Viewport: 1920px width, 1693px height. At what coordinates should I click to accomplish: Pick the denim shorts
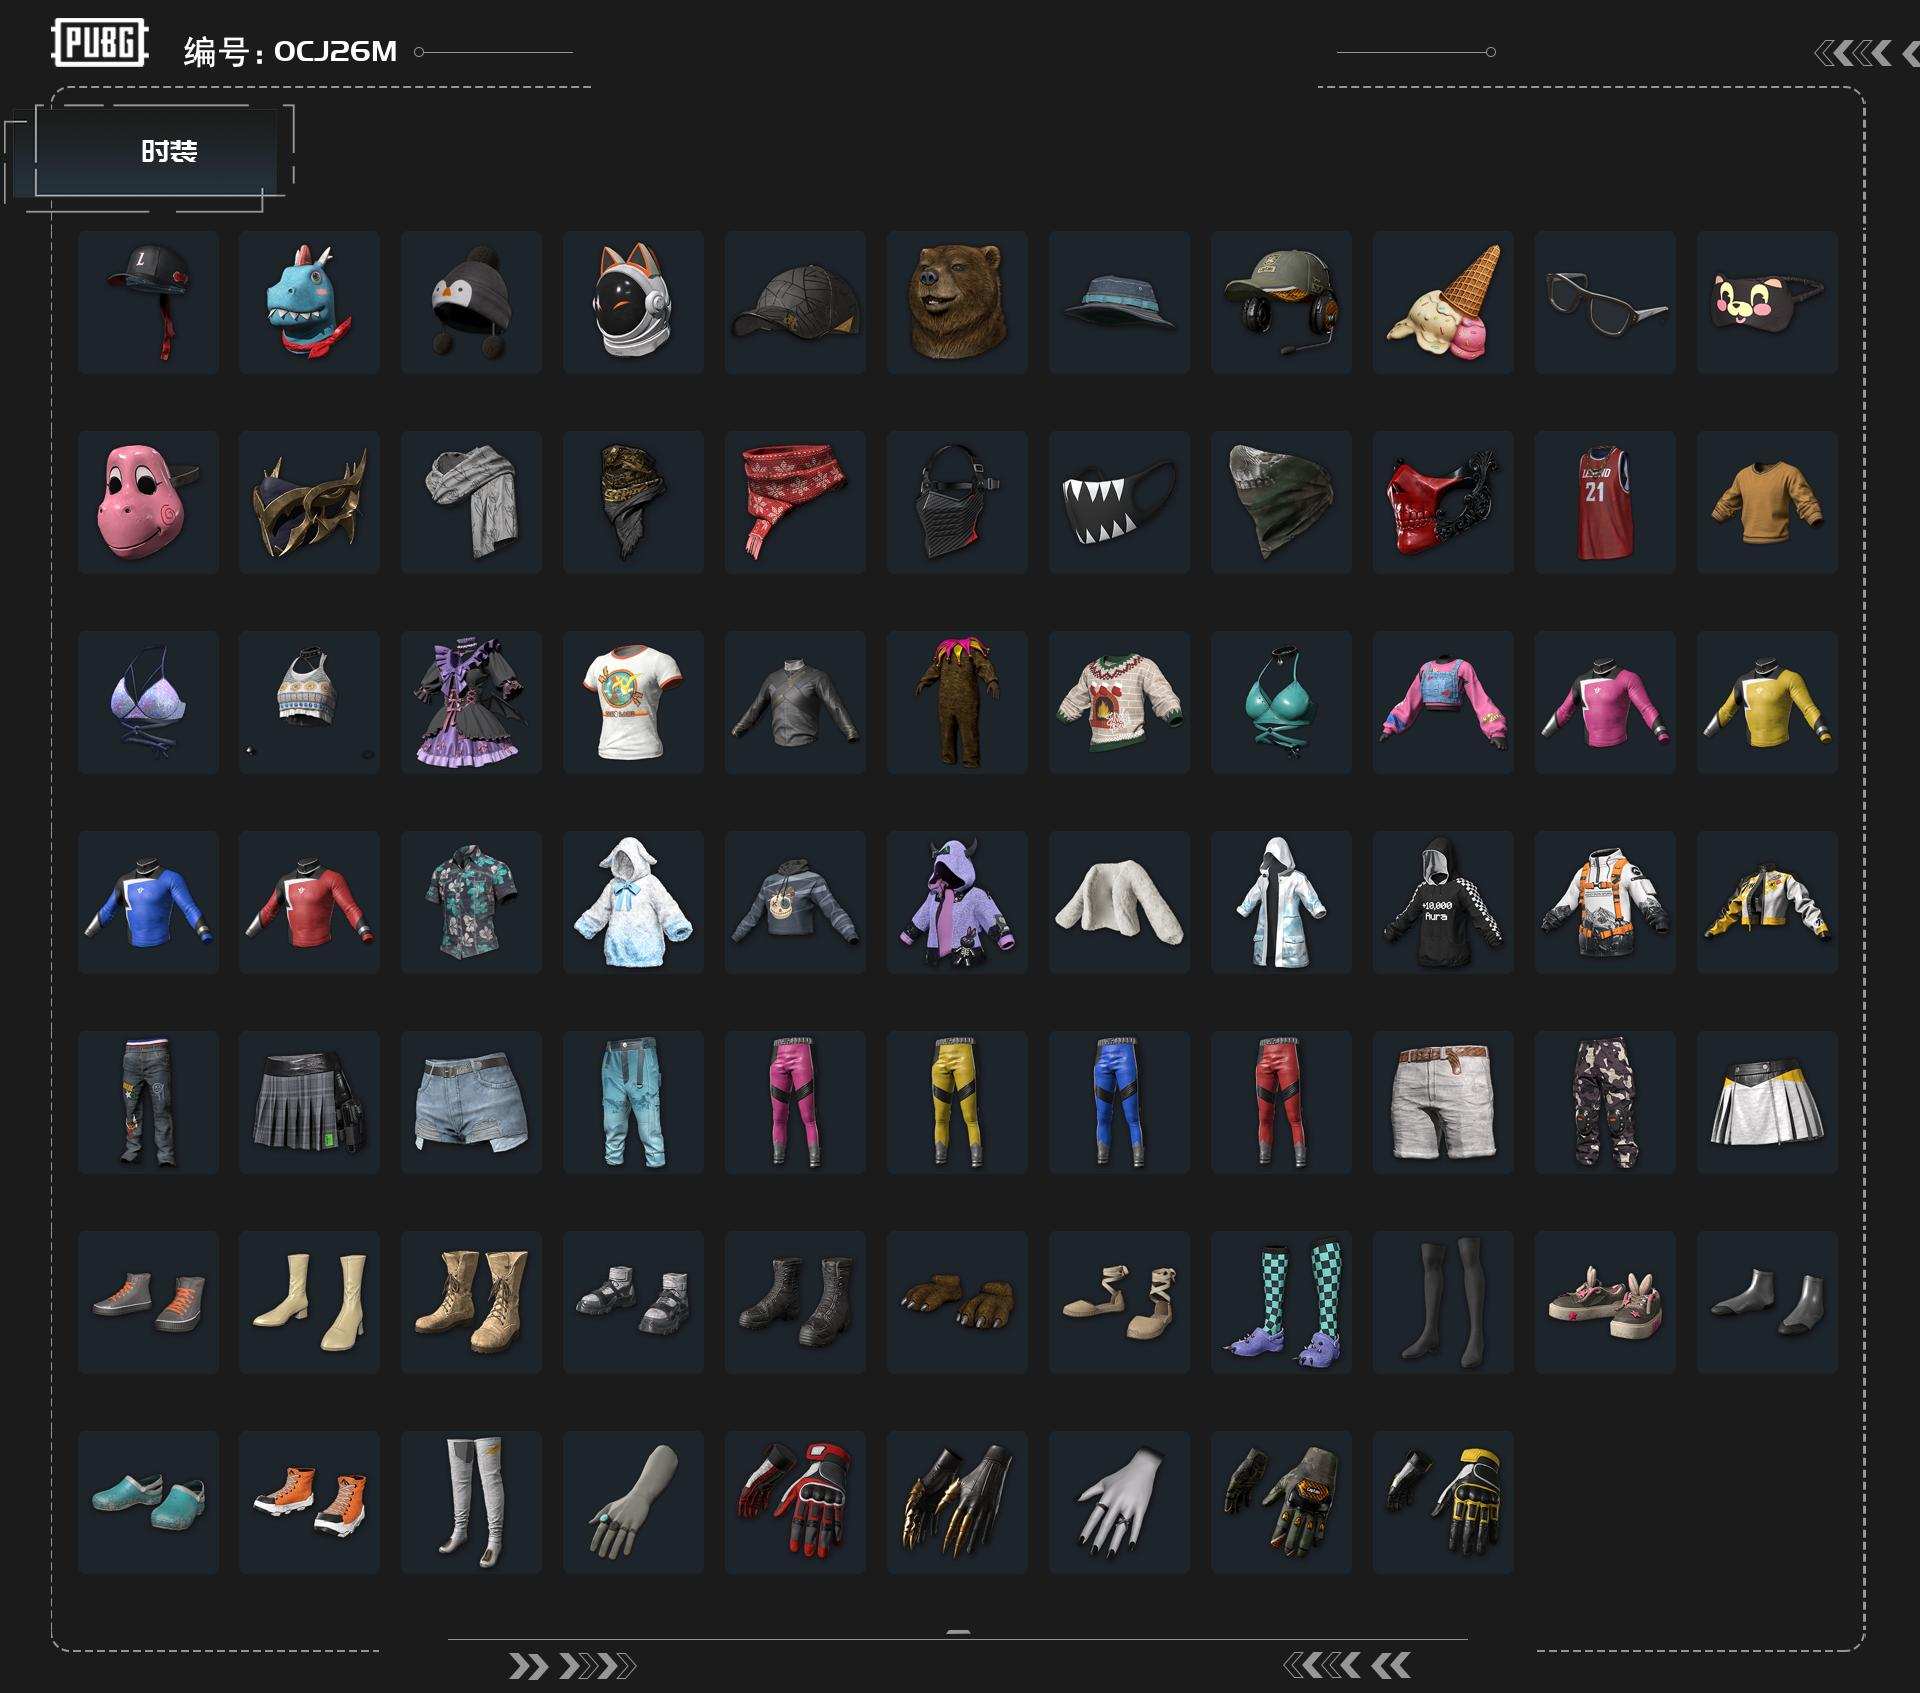tap(471, 1102)
